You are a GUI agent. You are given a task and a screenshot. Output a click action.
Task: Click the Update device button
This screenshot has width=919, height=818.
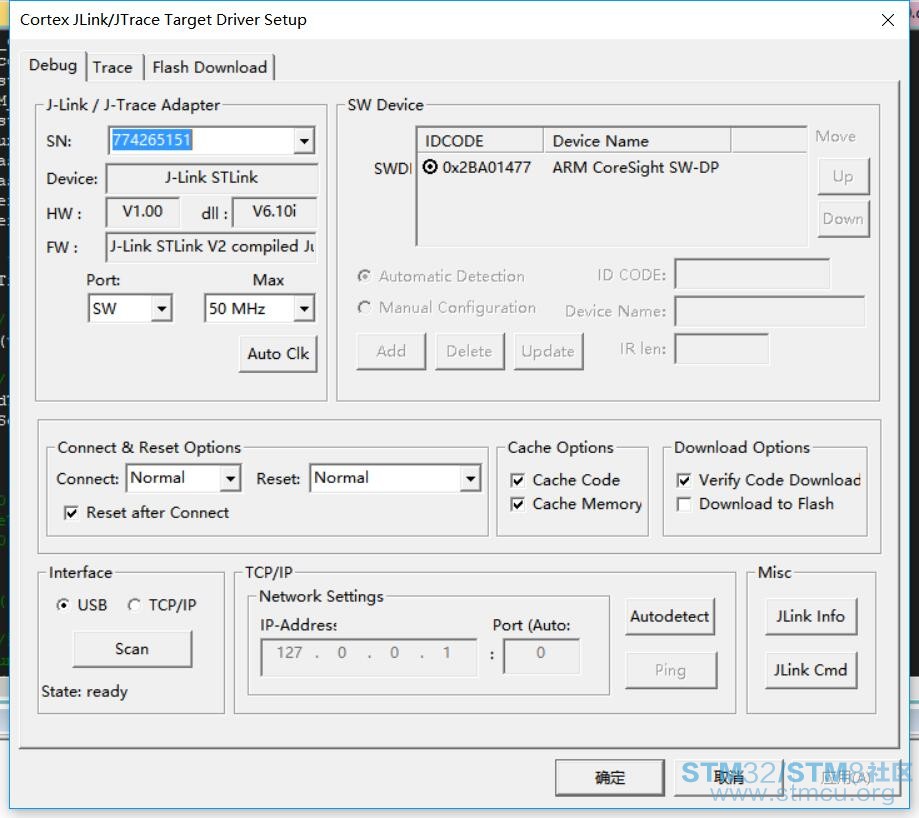[x=548, y=352]
